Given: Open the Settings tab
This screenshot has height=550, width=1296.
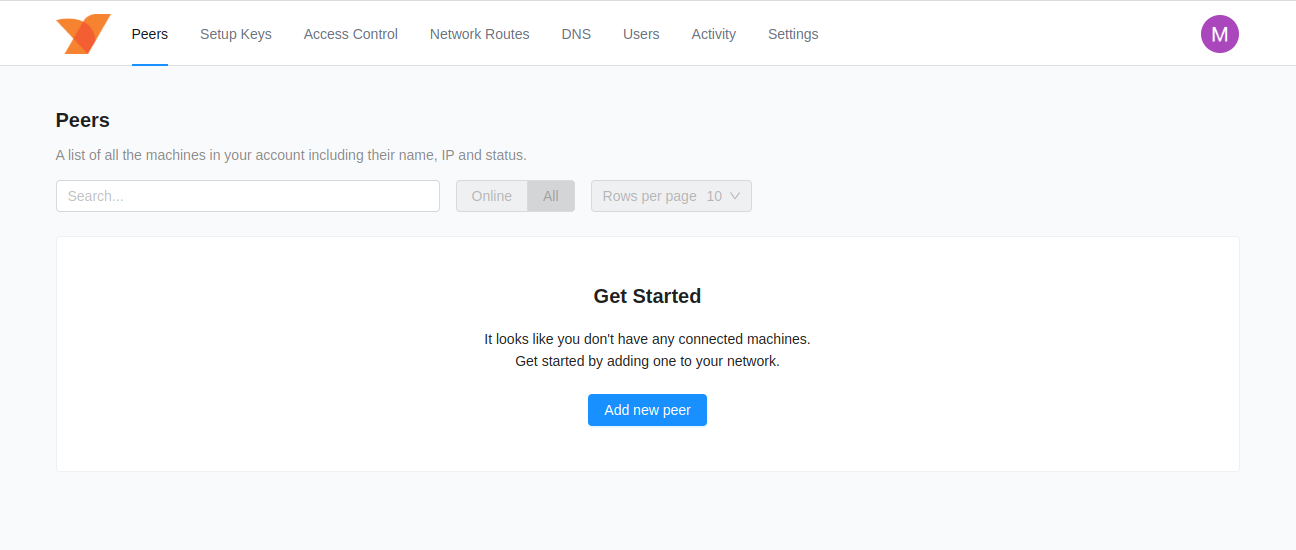Looking at the screenshot, I should pyautogui.click(x=793, y=34).
